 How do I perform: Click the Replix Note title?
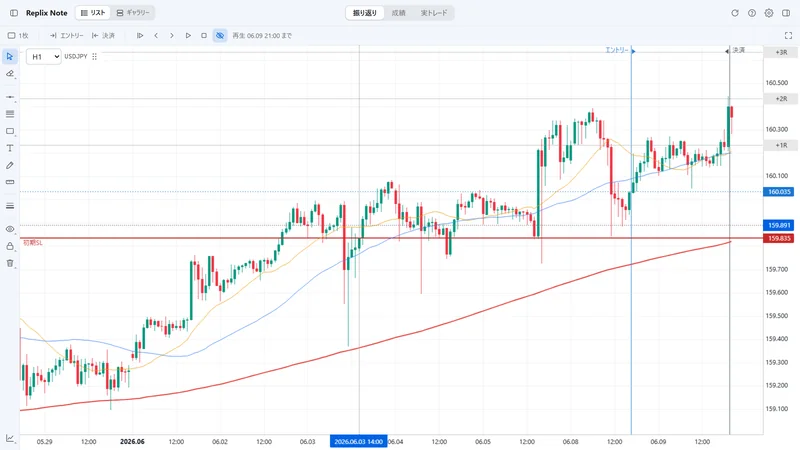(x=46, y=13)
